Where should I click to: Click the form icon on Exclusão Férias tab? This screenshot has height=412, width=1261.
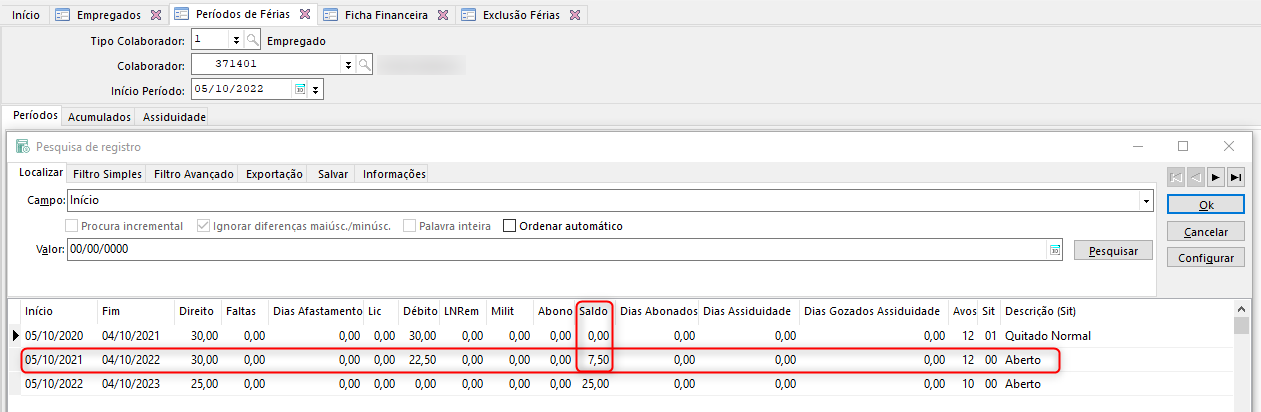(x=468, y=16)
